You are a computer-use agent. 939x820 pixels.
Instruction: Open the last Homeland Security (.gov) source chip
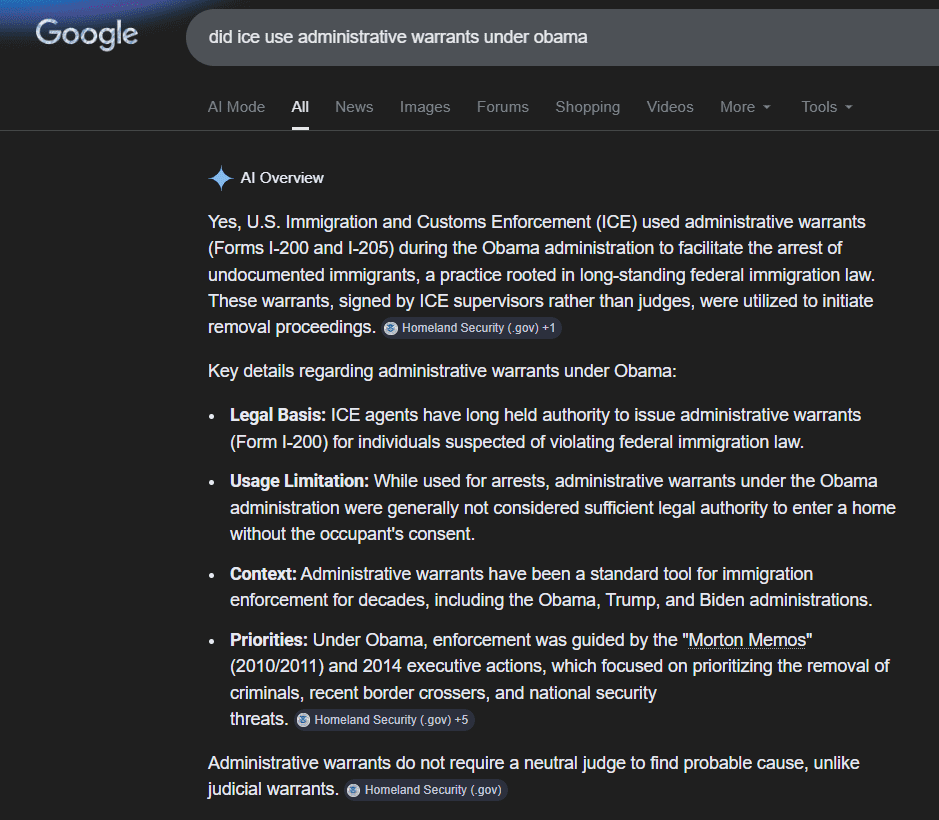coord(426,790)
